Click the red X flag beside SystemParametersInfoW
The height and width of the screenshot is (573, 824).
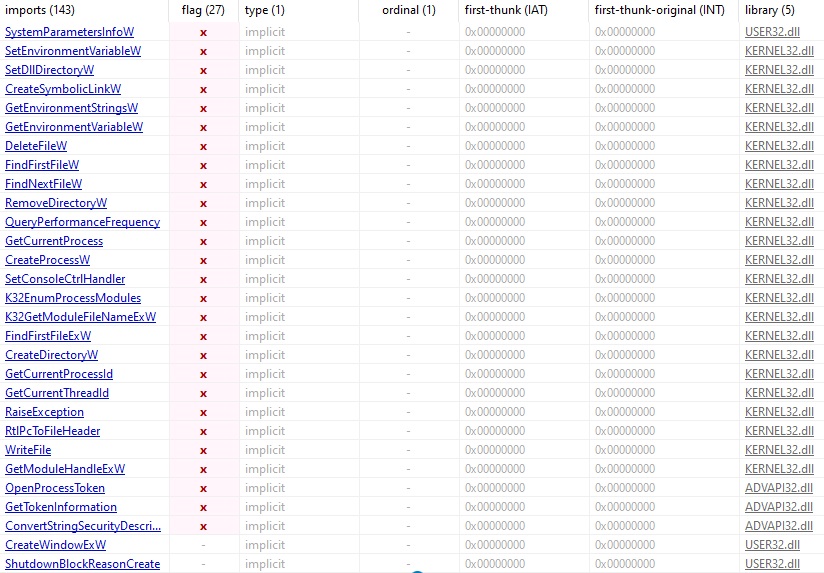[203, 32]
